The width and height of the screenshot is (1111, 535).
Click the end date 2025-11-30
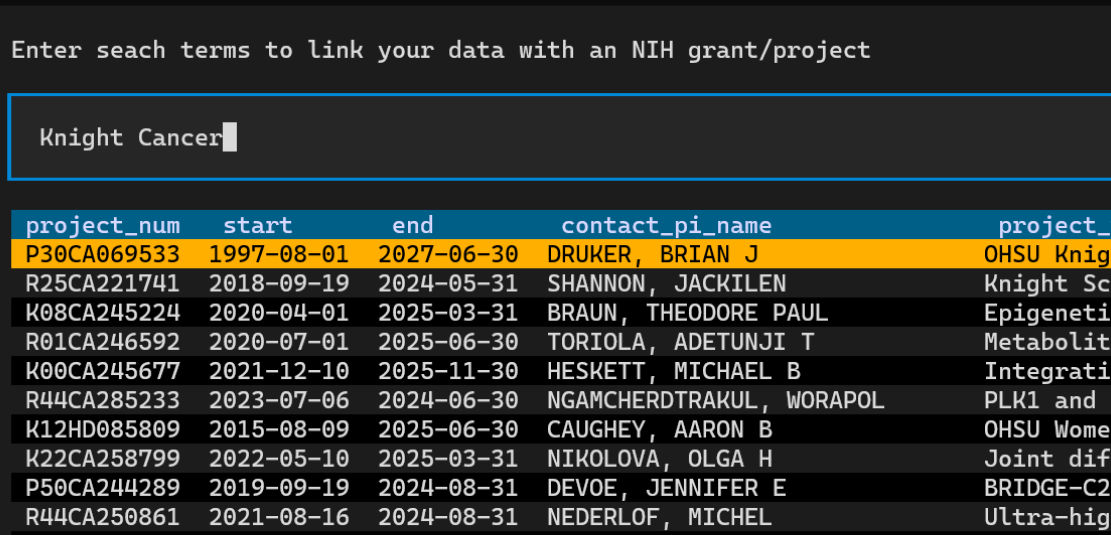[448, 372]
